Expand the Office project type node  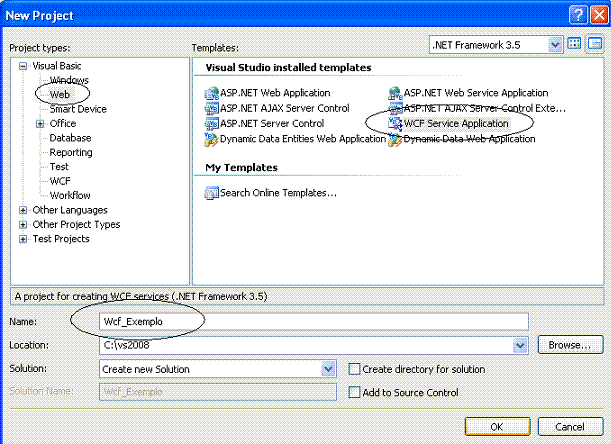[x=40, y=124]
